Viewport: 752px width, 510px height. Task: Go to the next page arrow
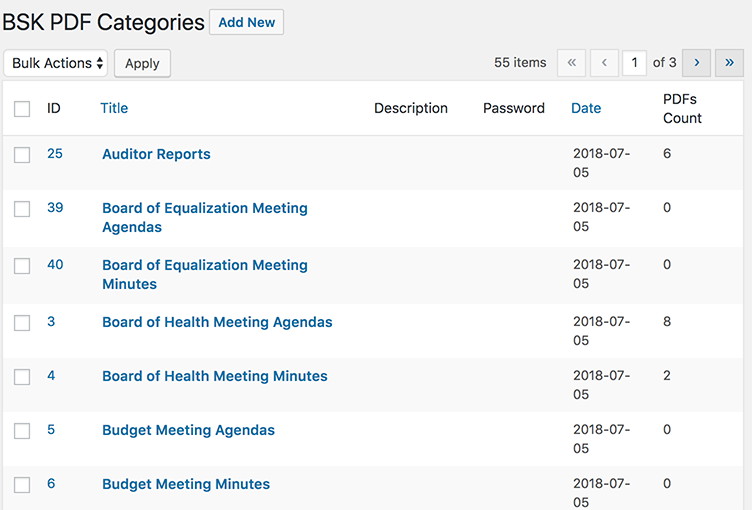[x=696, y=63]
